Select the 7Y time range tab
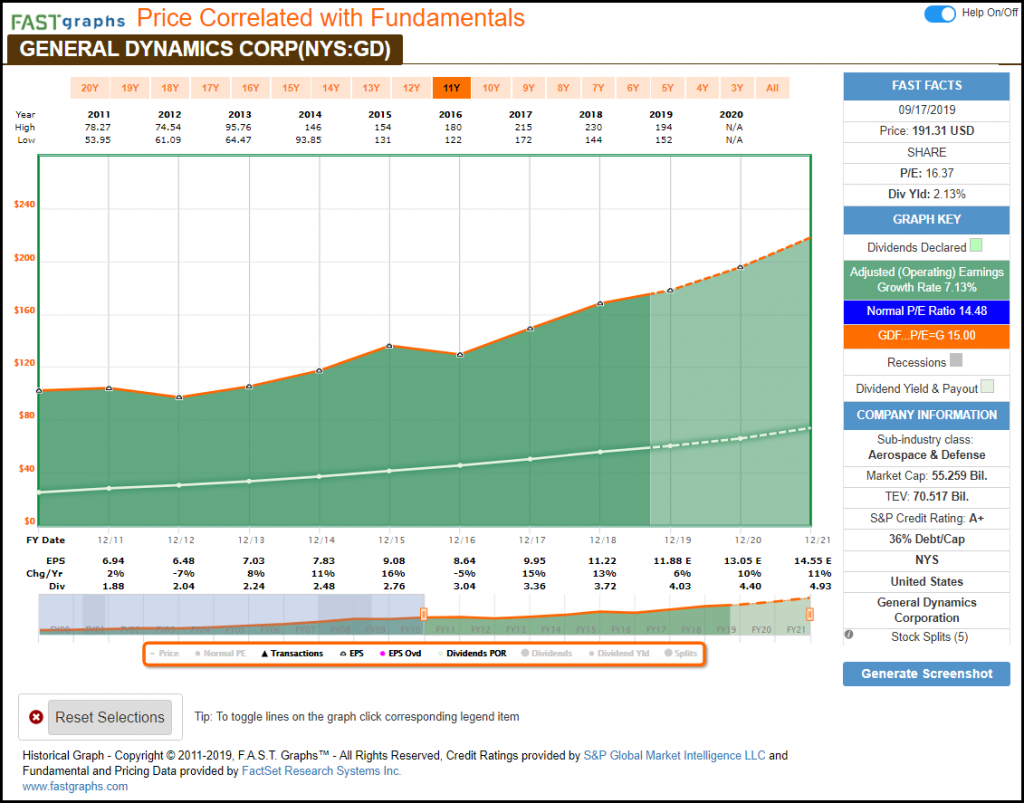The height and width of the screenshot is (803, 1024). [x=598, y=88]
